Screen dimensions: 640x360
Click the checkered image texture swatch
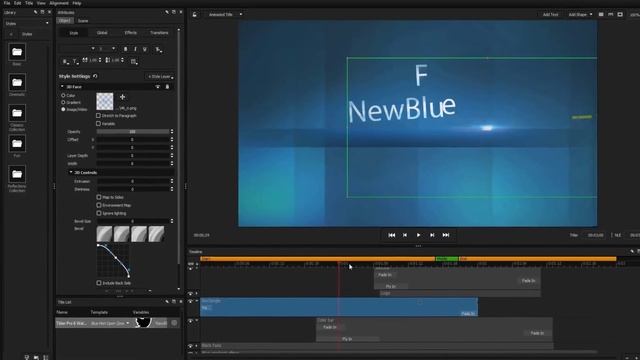pyautogui.click(x=104, y=101)
